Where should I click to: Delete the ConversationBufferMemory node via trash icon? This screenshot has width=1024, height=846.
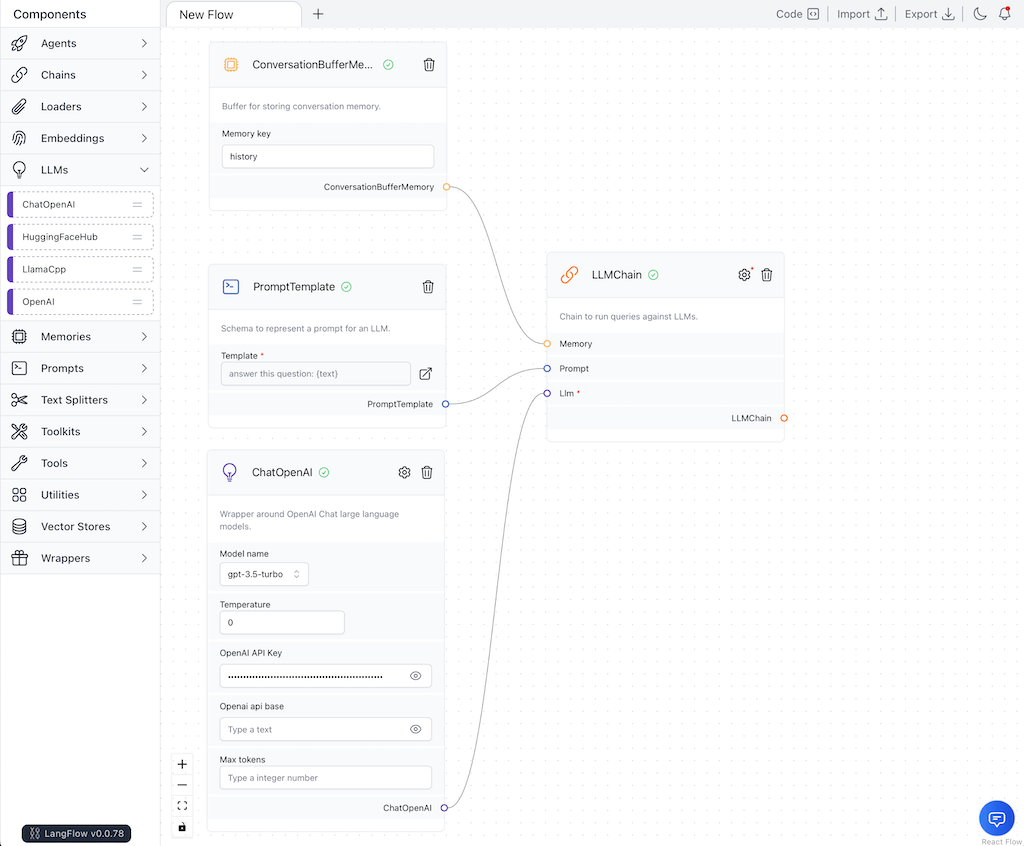point(429,65)
